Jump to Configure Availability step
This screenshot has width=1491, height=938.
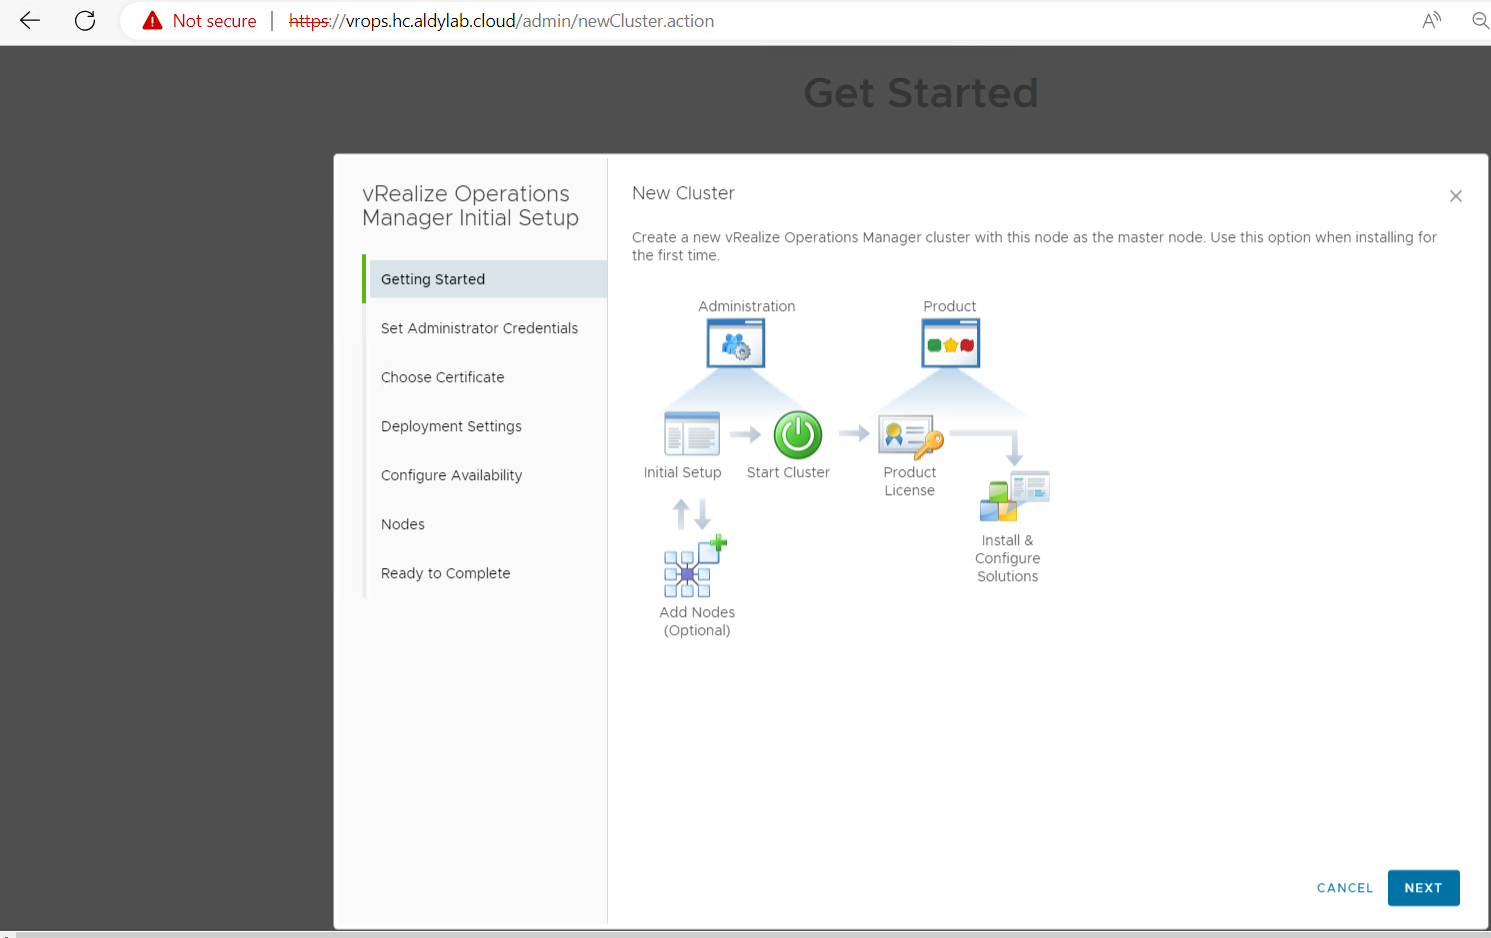[451, 476]
